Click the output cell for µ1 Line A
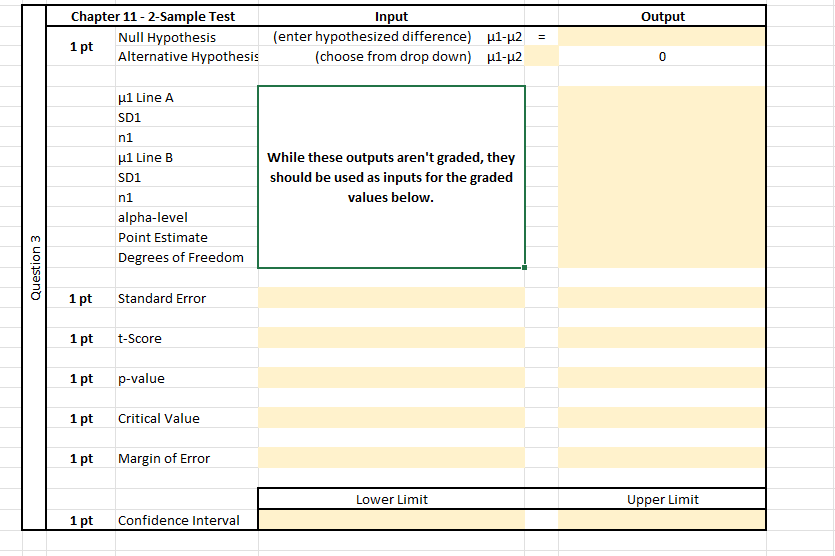Image resolution: width=835 pixels, height=556 pixels. [662, 97]
